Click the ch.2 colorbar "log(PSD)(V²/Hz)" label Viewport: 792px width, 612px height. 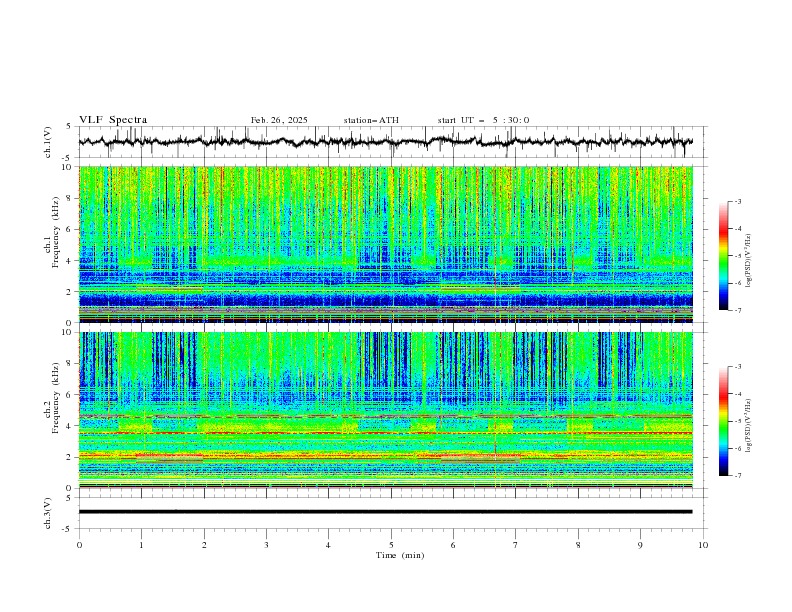click(x=749, y=425)
